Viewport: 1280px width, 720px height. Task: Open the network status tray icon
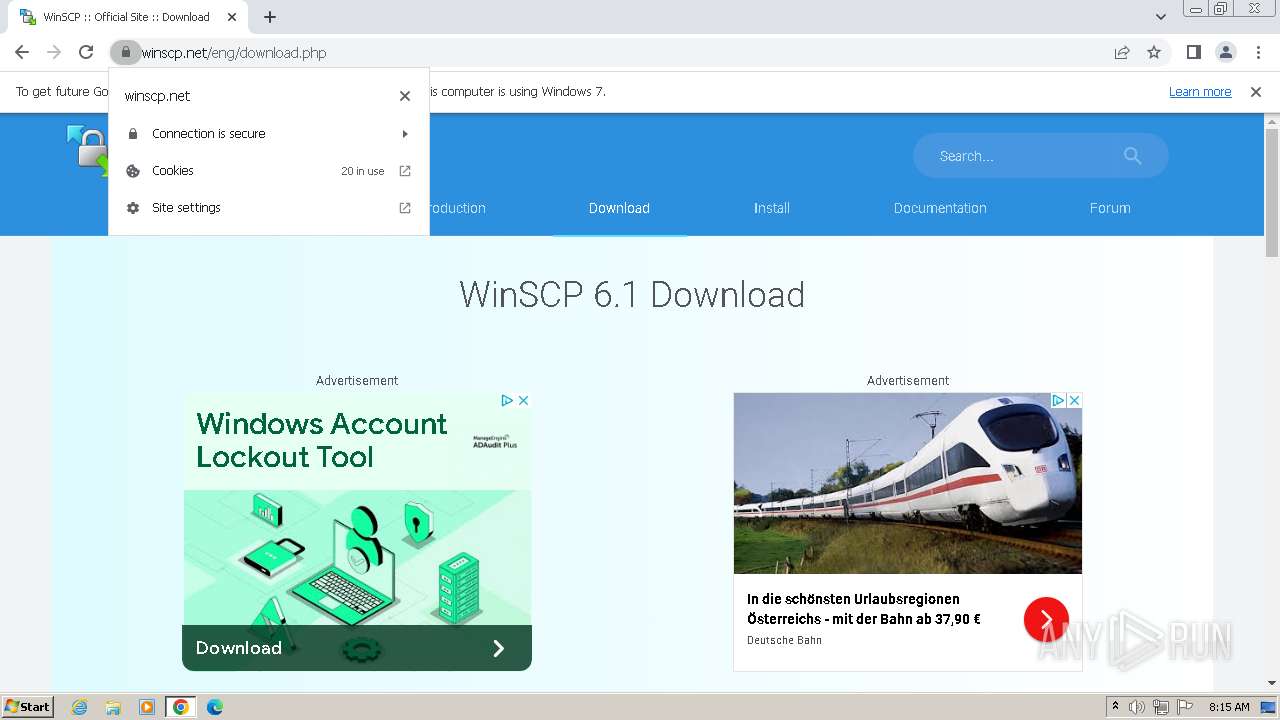[x=1161, y=707]
